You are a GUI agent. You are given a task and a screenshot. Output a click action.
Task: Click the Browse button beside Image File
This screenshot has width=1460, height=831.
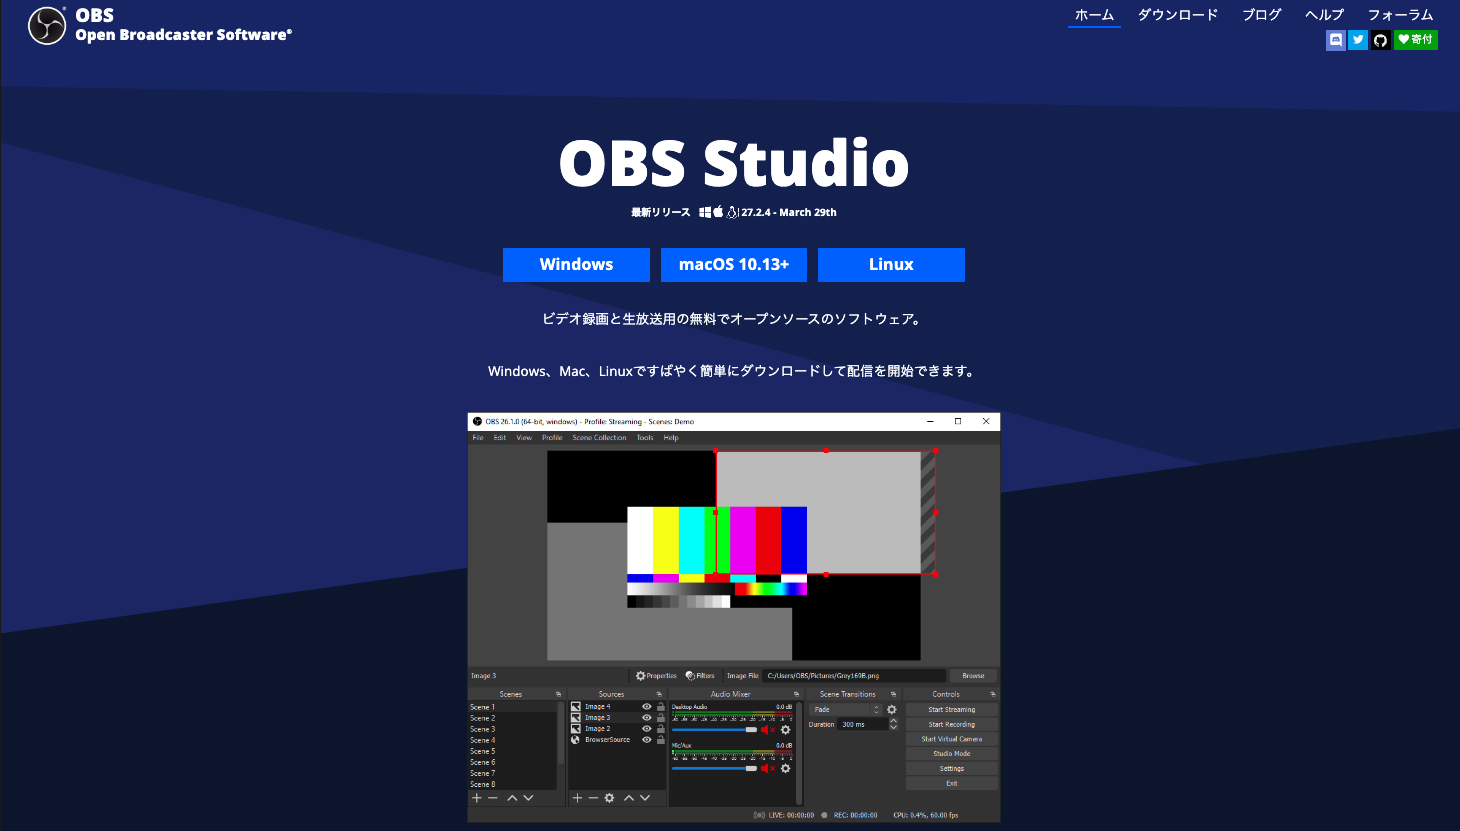973,676
